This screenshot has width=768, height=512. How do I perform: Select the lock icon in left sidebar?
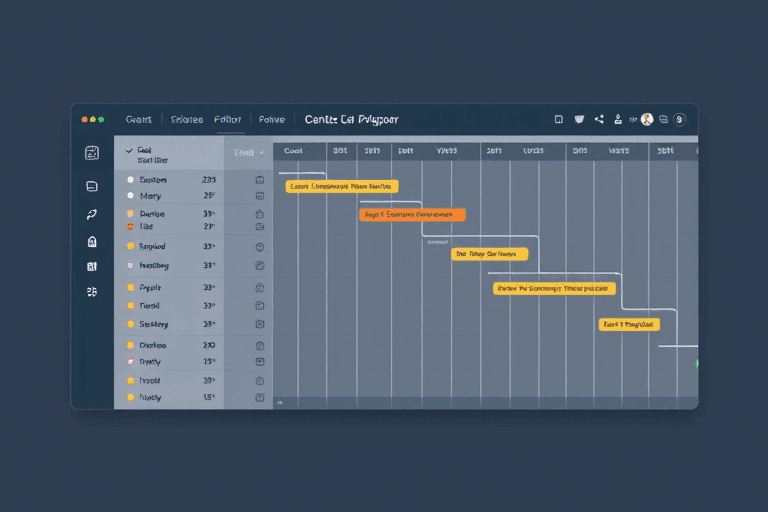click(x=92, y=241)
